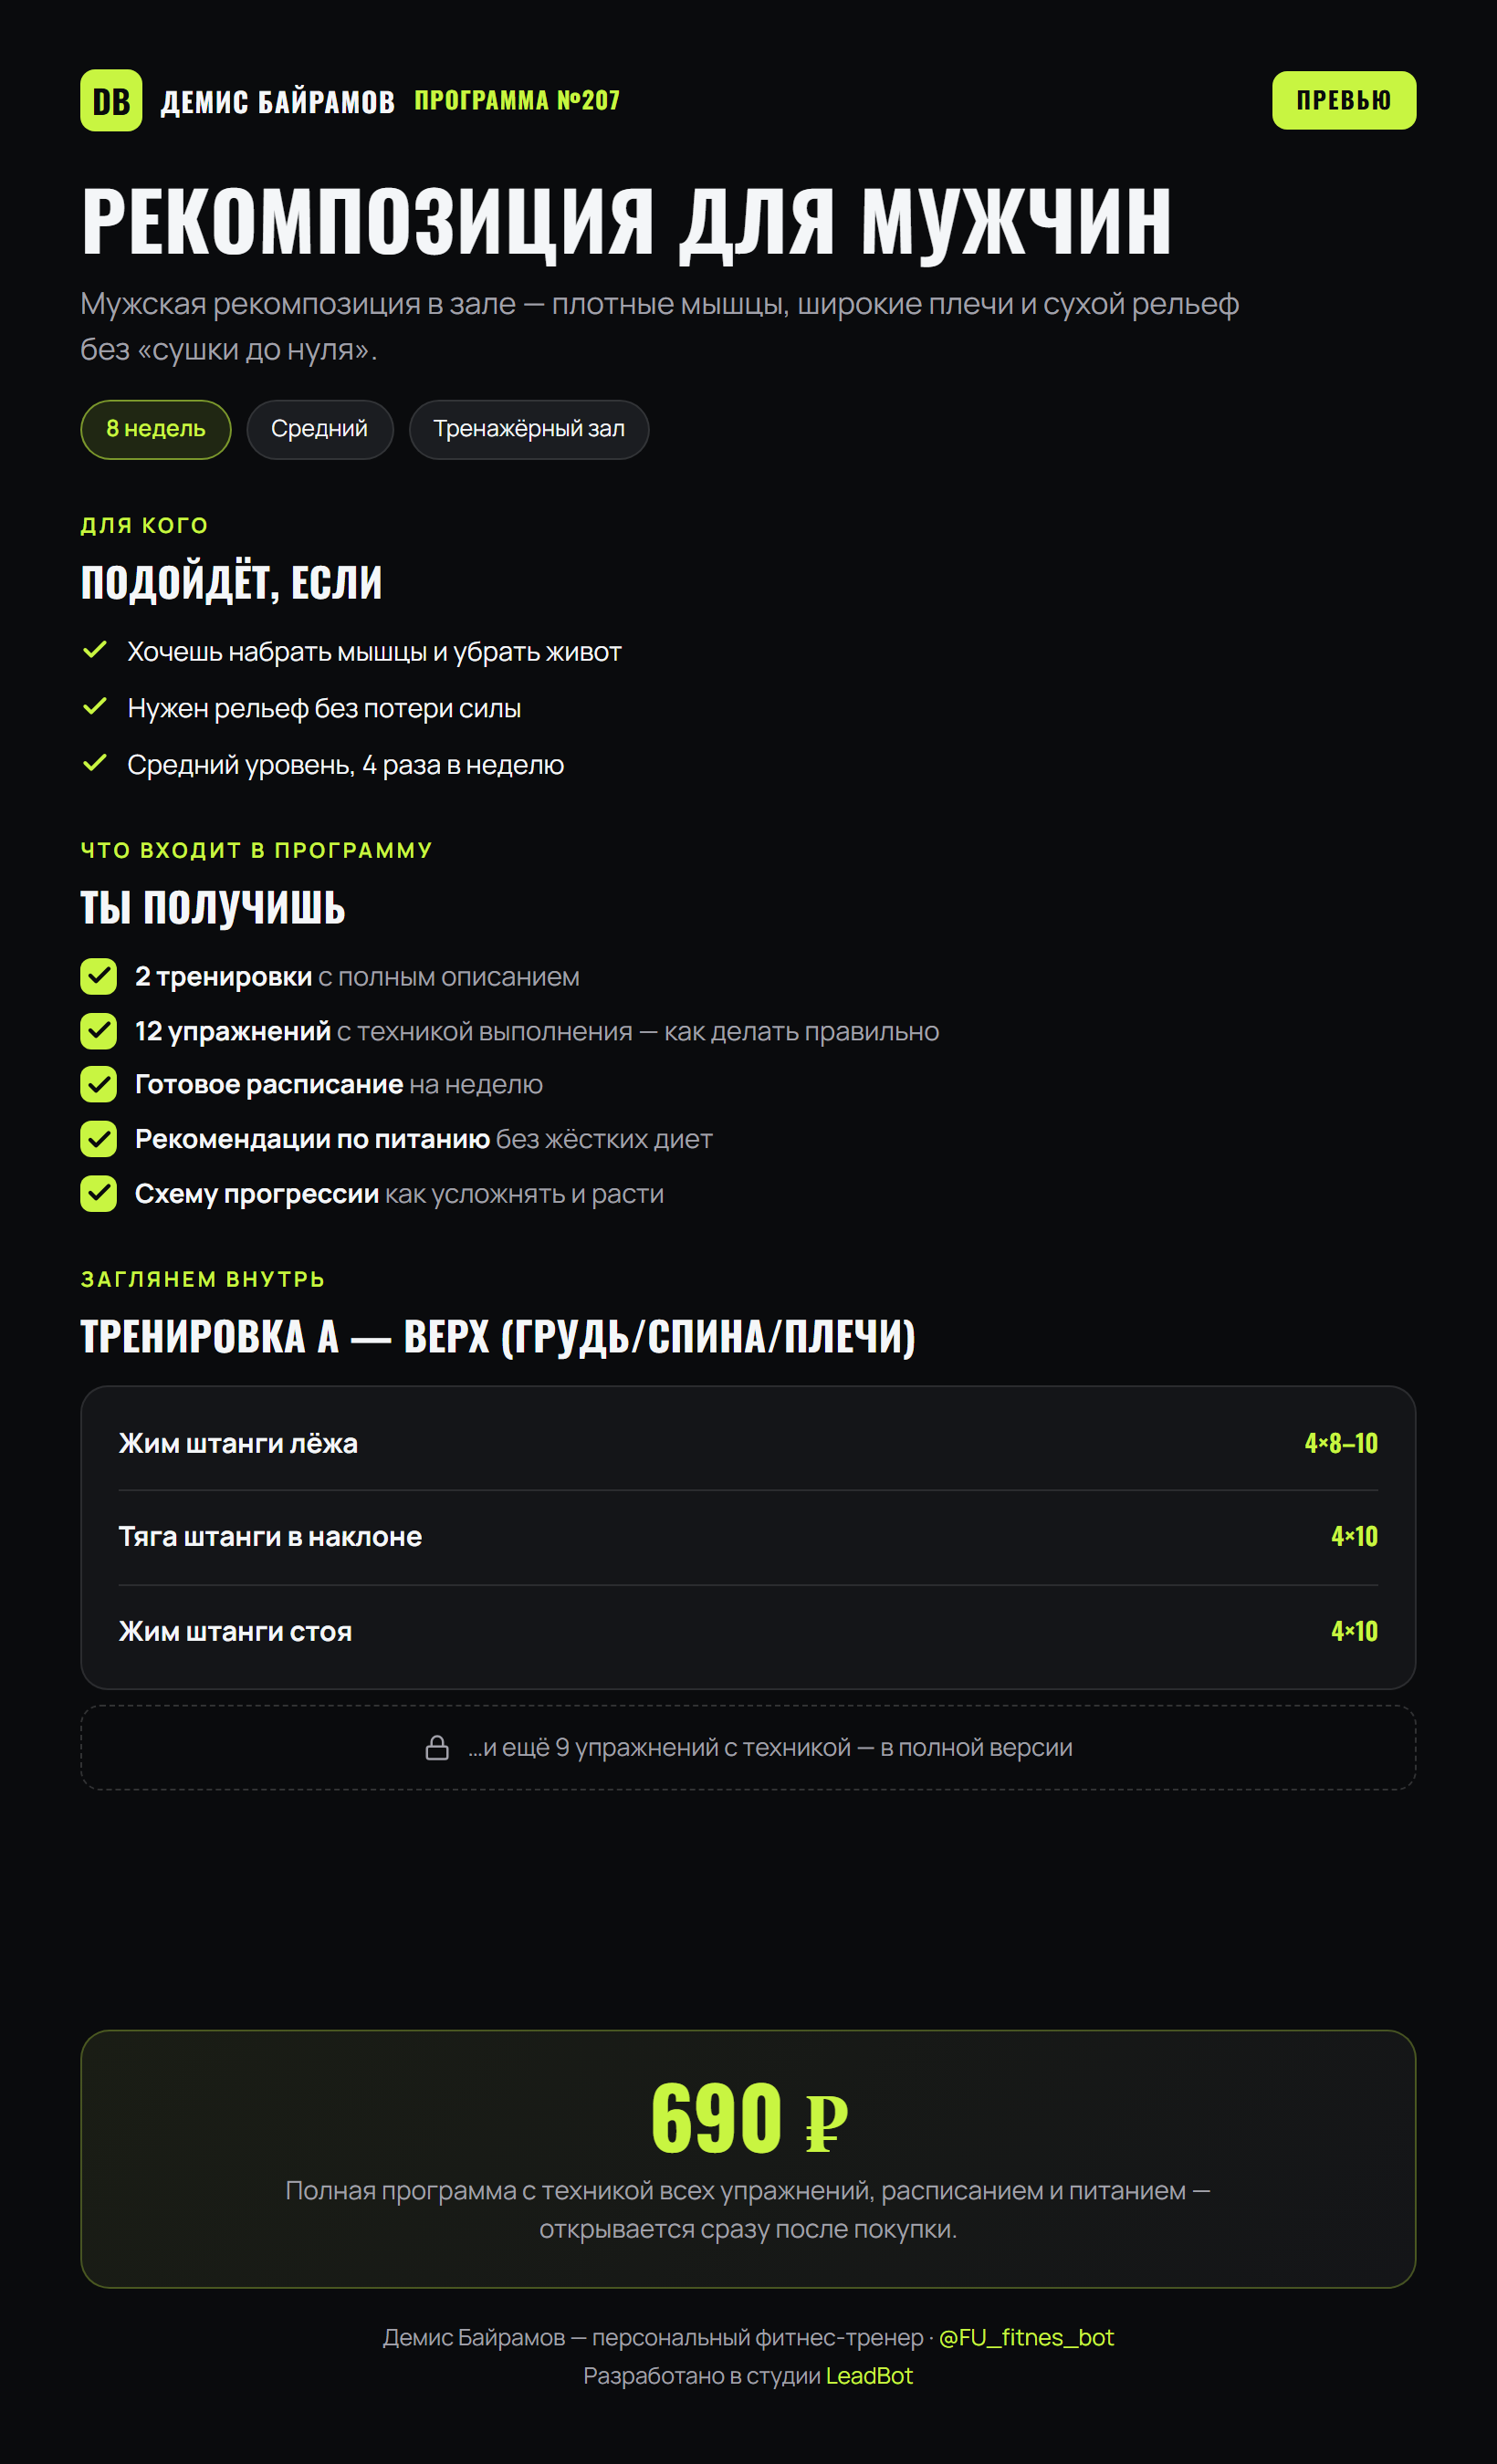Toggle the green checkbox for '12 упражнений'
The height and width of the screenshot is (2464, 1497).
(x=98, y=1031)
